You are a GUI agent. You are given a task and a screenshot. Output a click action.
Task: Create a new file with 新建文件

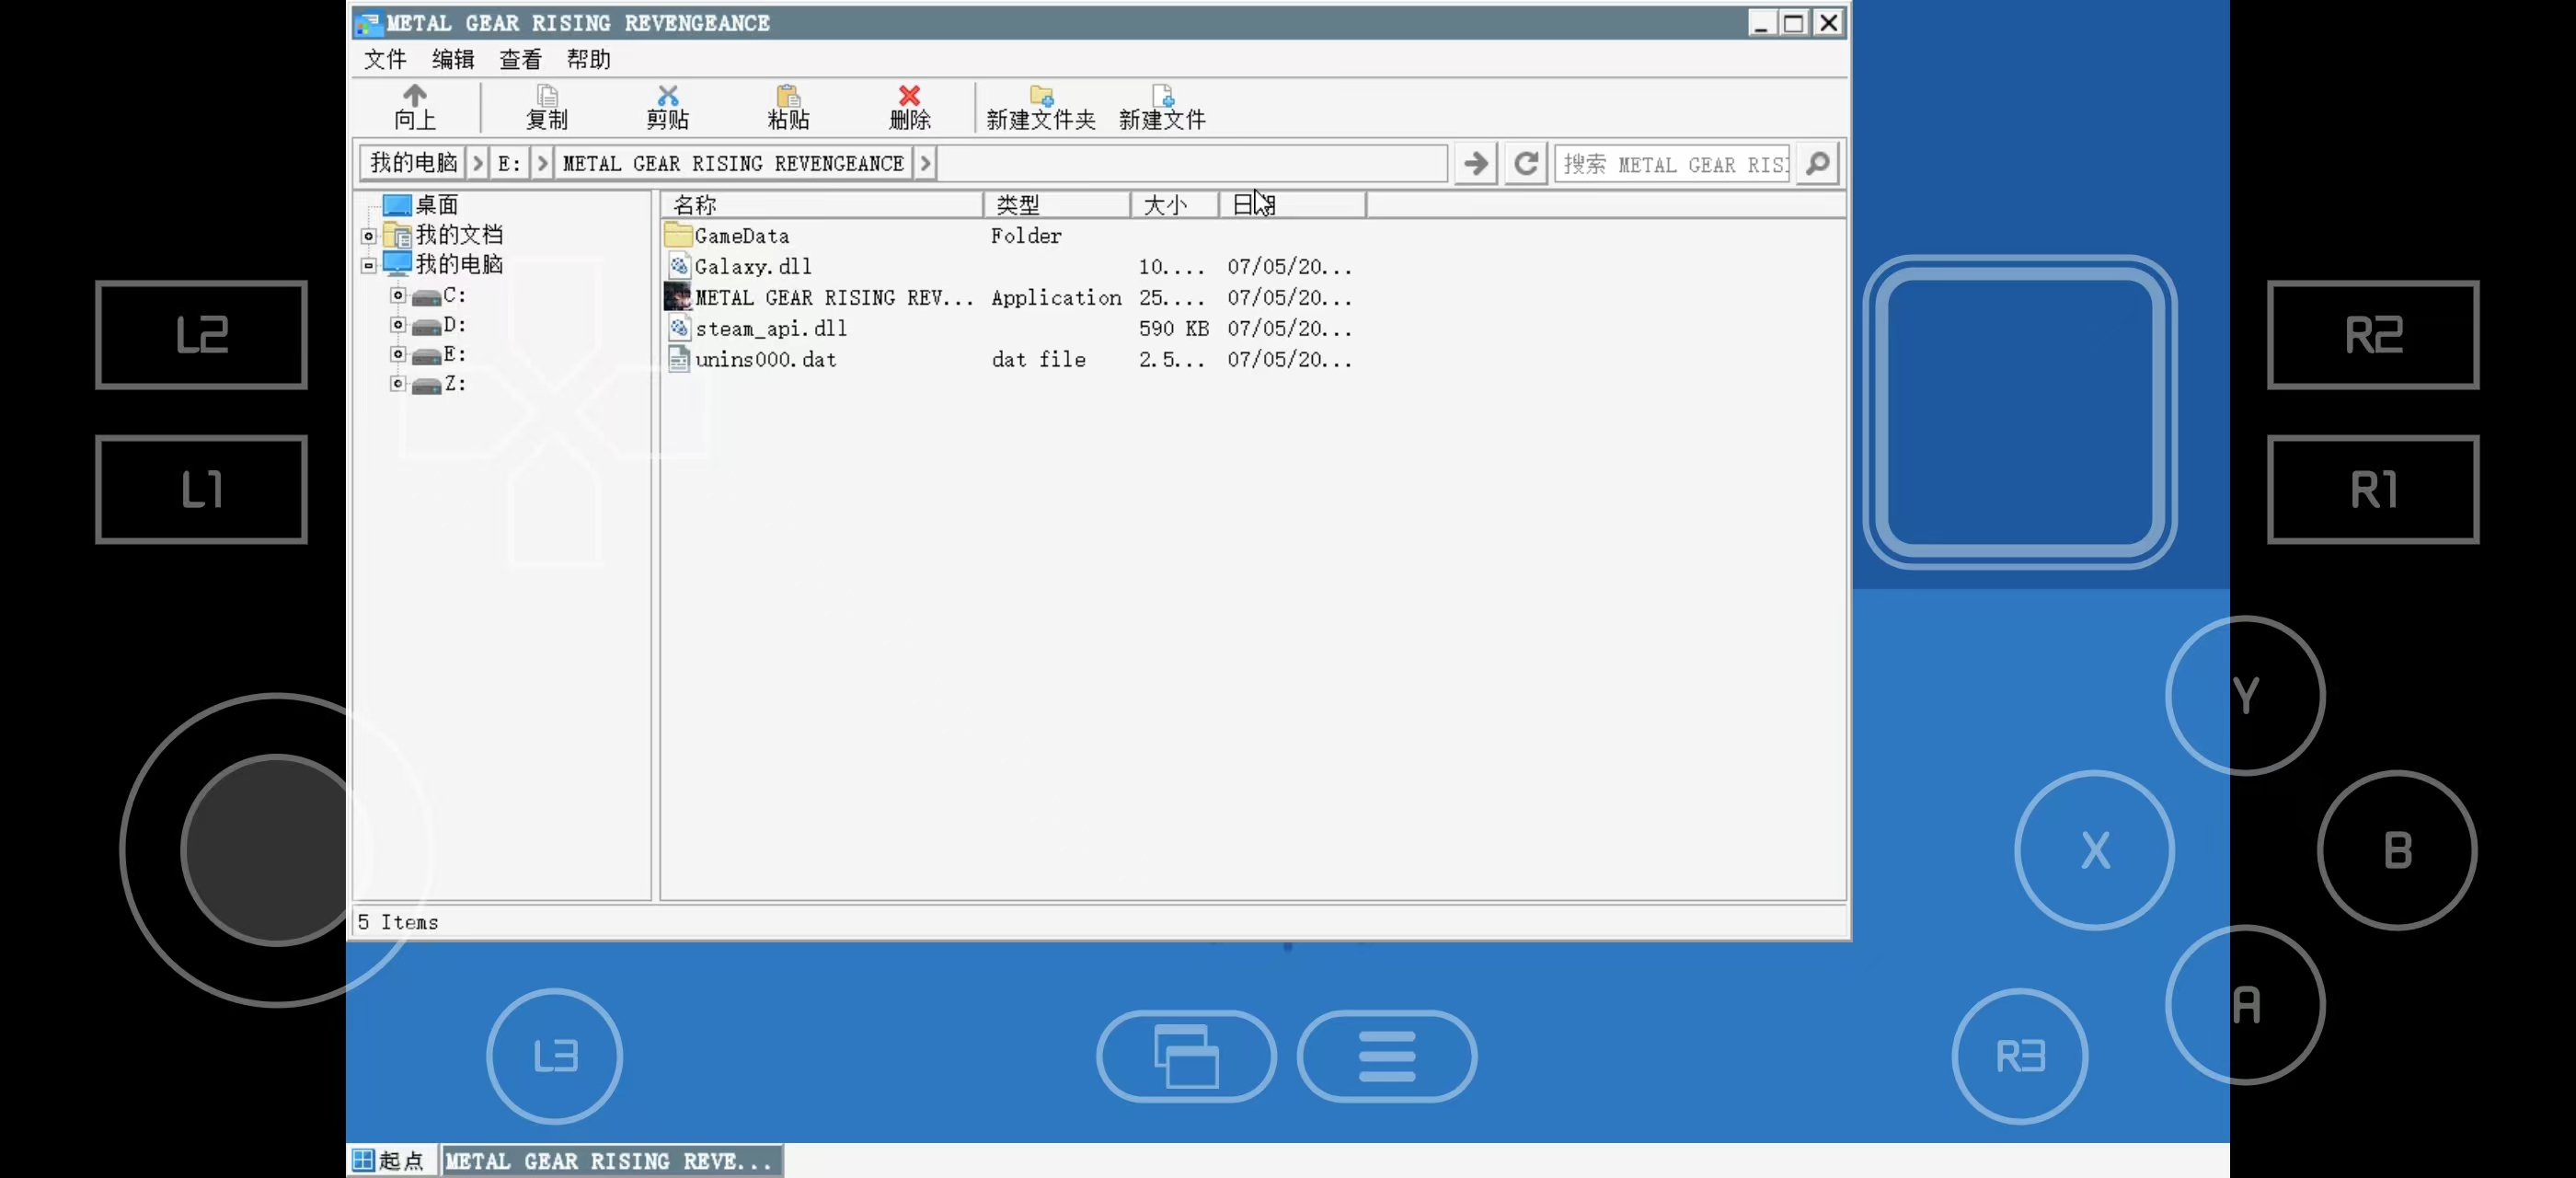[x=1162, y=107]
